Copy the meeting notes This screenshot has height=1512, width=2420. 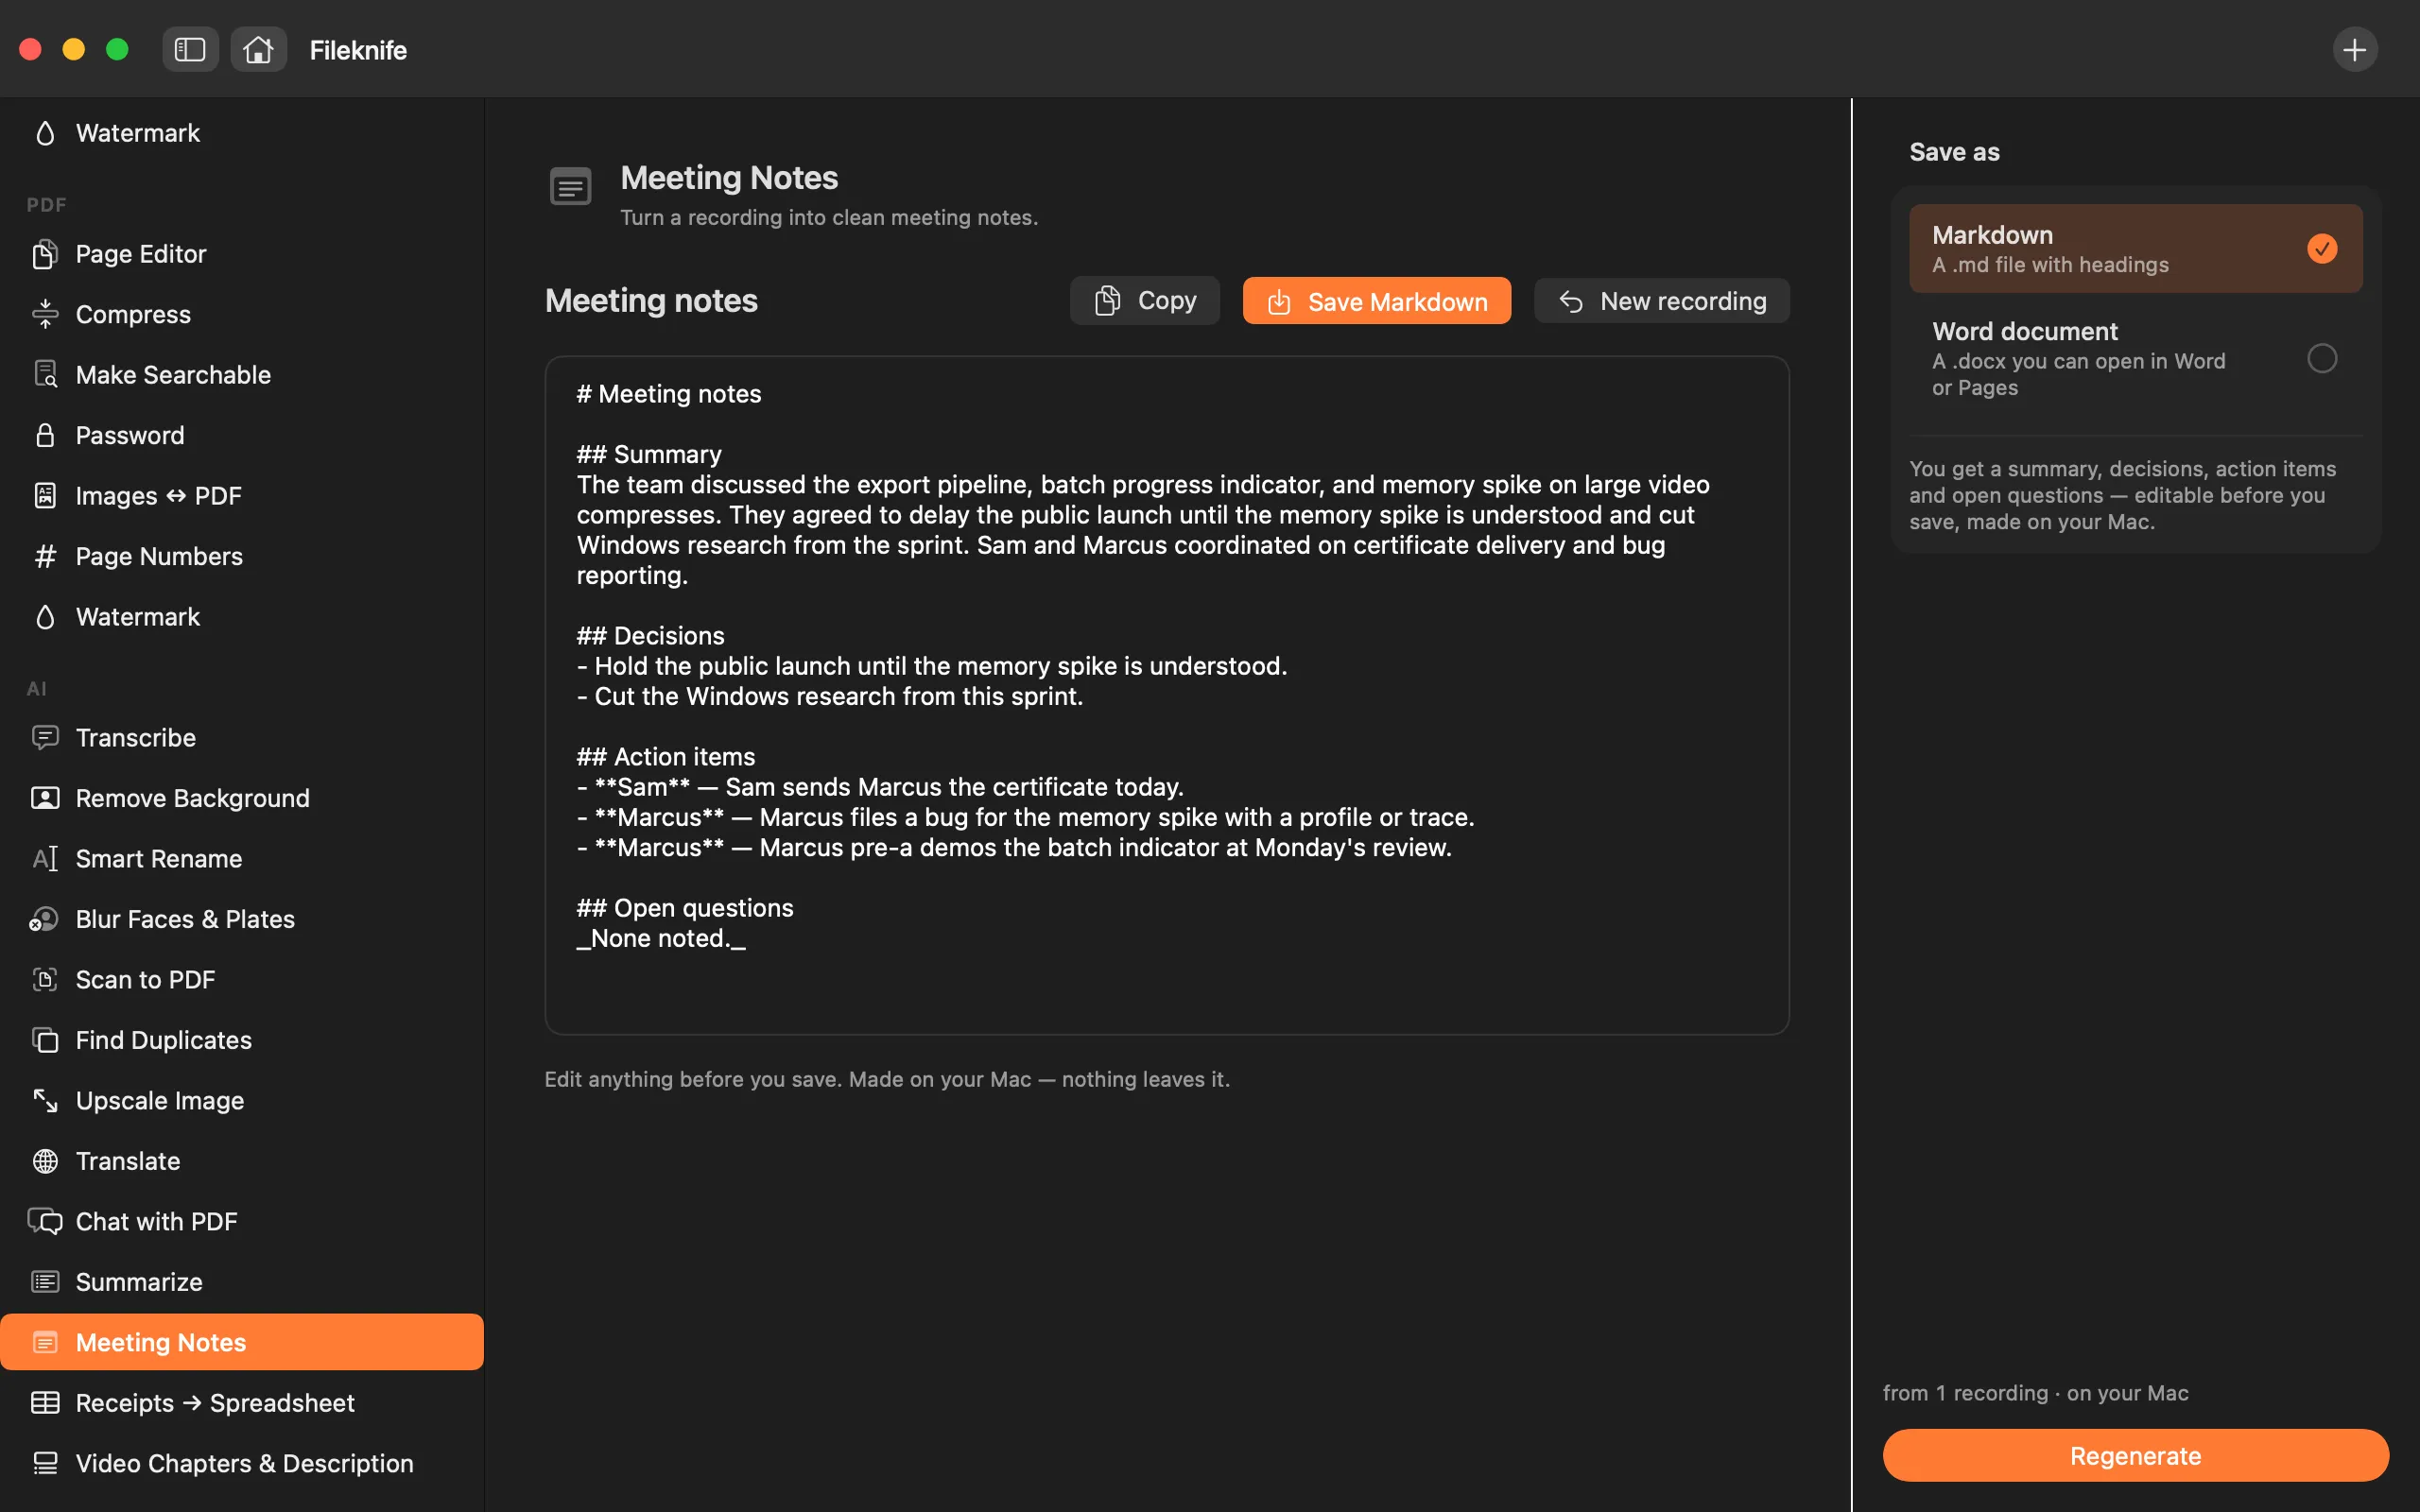click(x=1144, y=301)
